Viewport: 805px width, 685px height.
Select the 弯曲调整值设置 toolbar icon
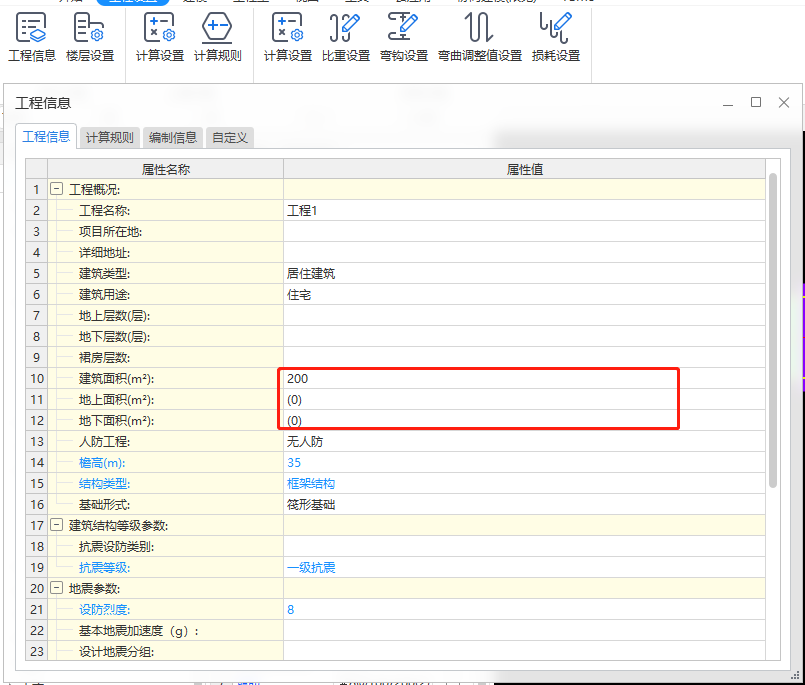[480, 38]
